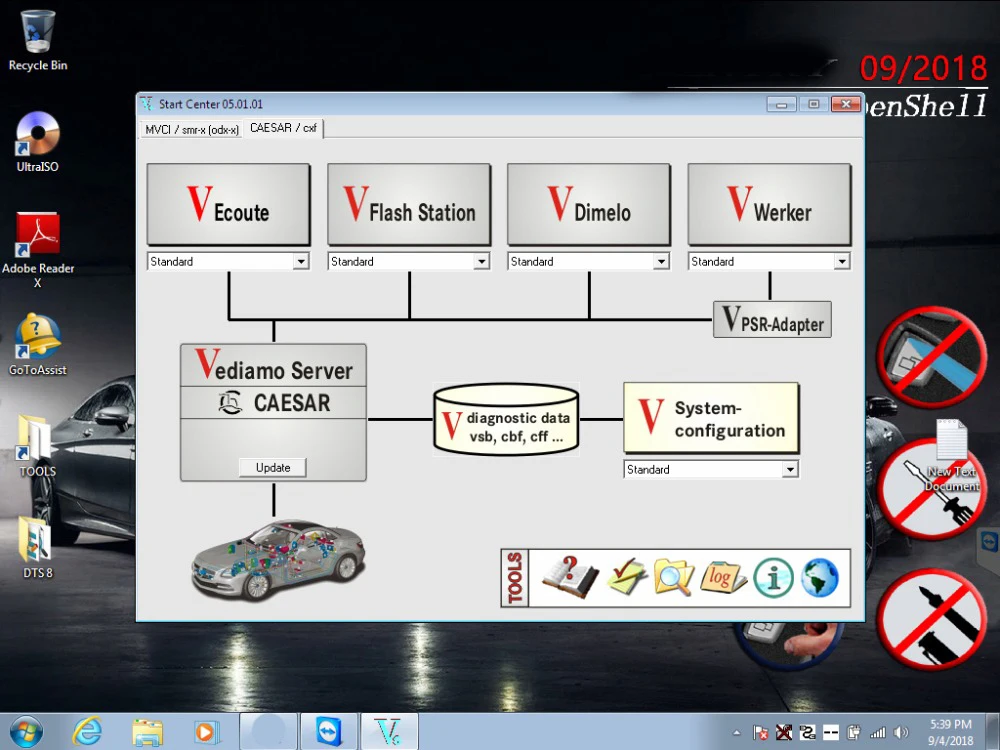The image size is (1000, 750).
Task: Select the CAESAR / cxf tab
Action: 283,128
